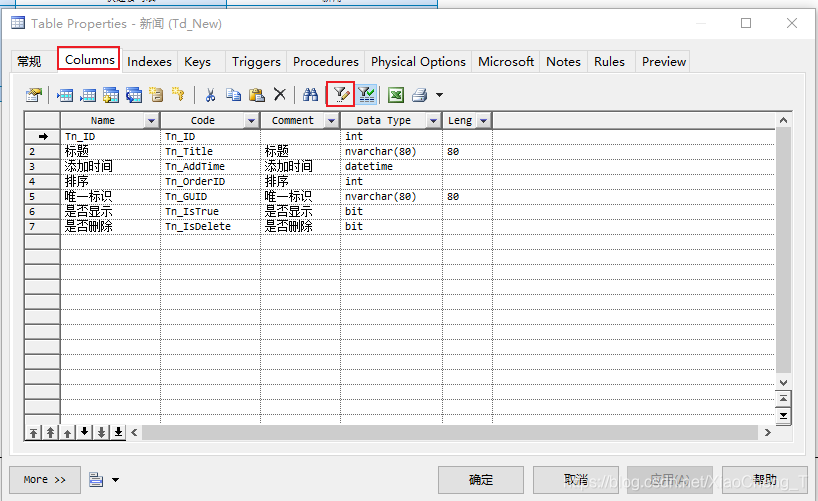Click the Create Index icon
Screen dimensions: 818x501
156,94
